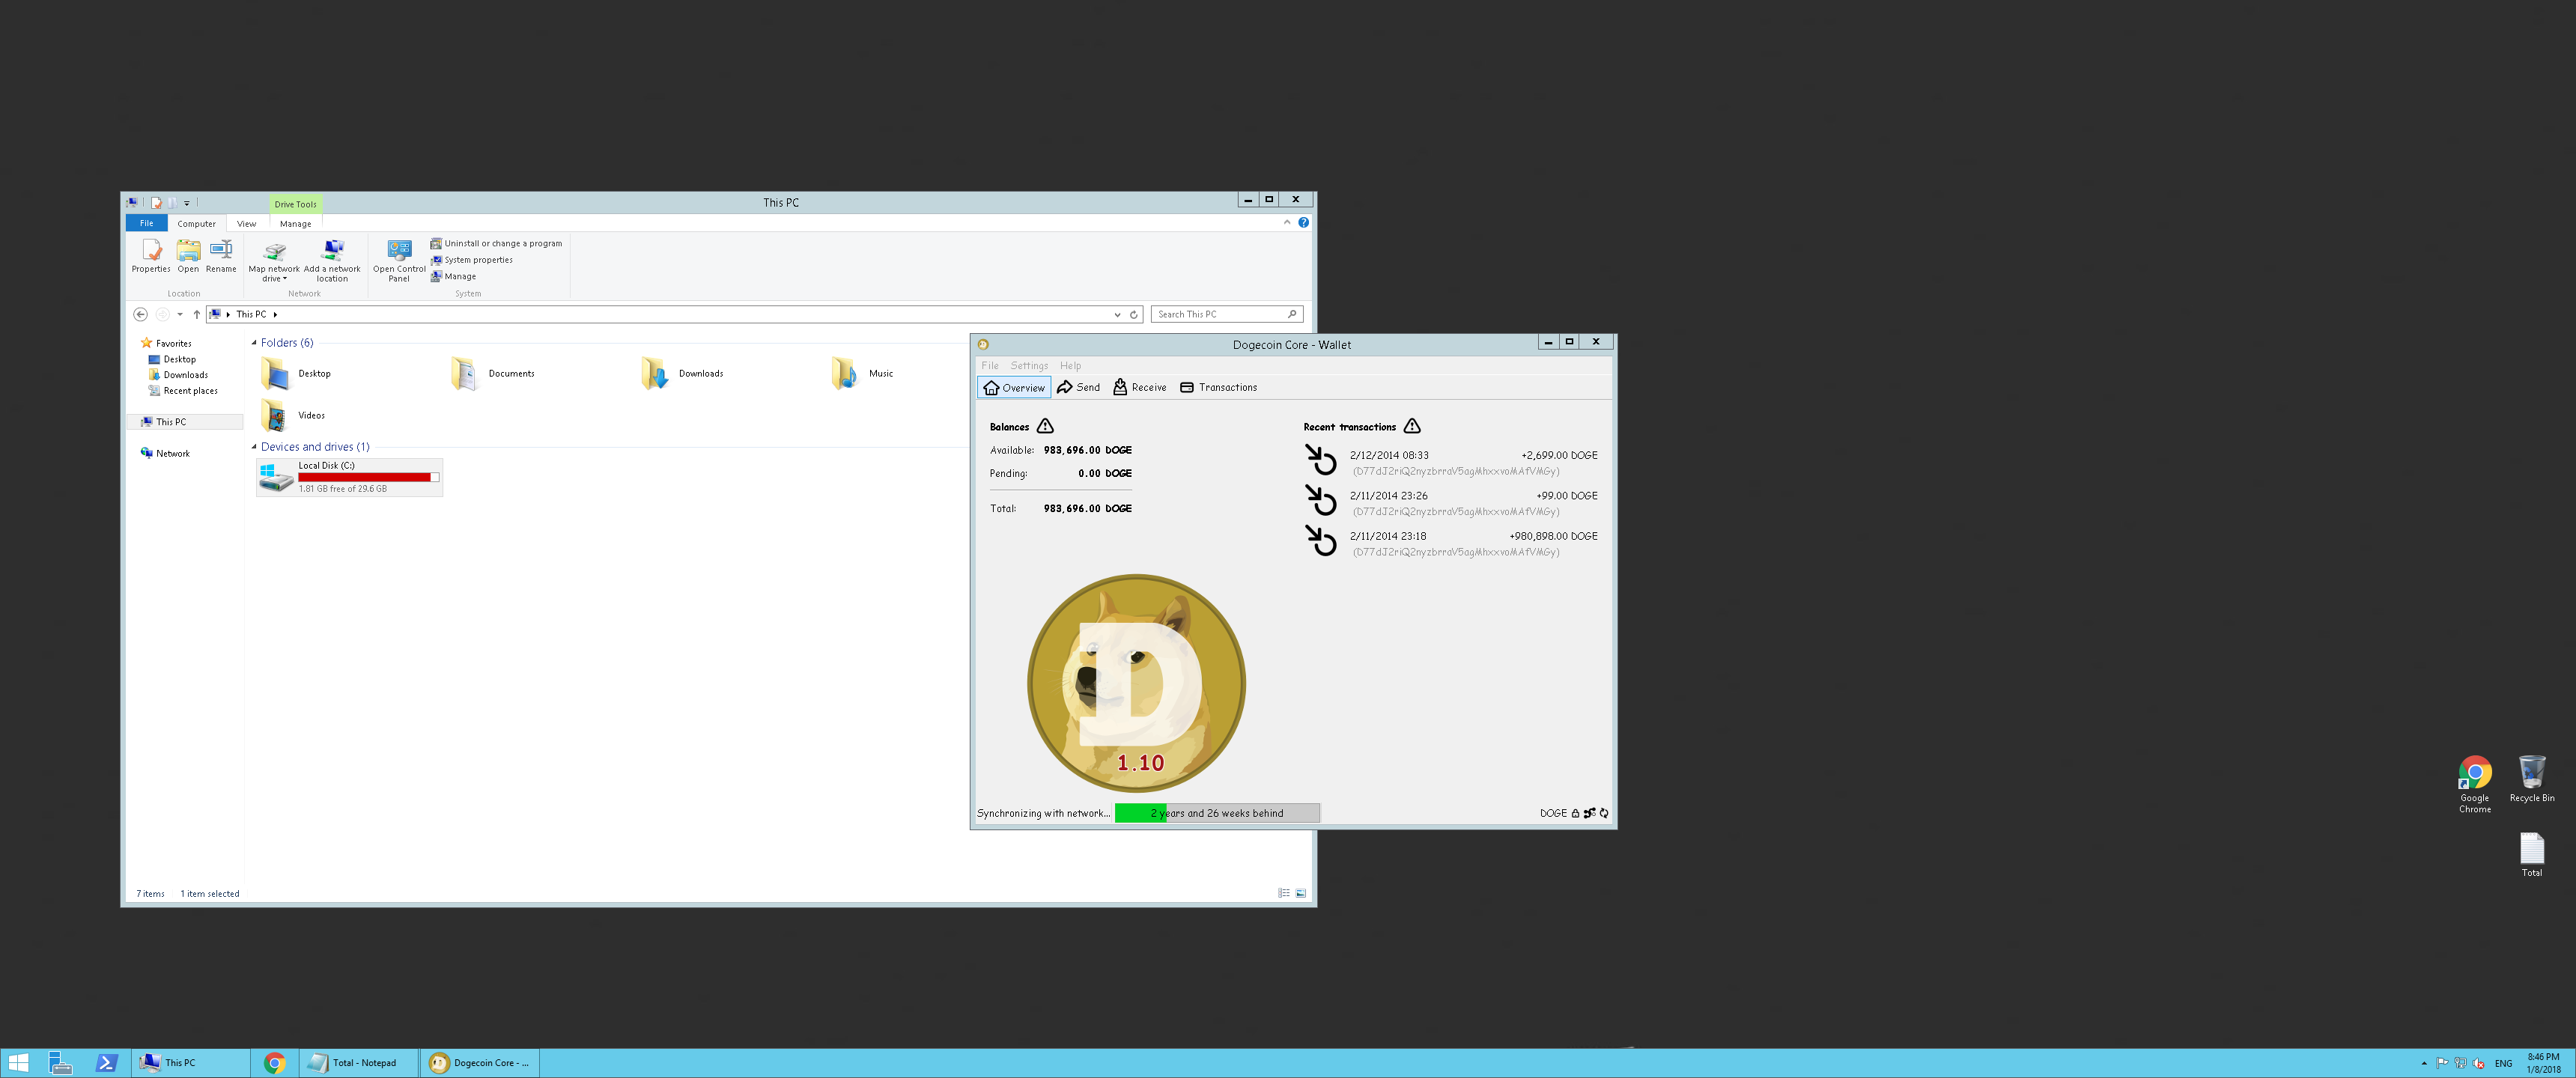Click the +99.00 DOGE transaction amount
This screenshot has width=2576, height=1078.
(1567, 496)
